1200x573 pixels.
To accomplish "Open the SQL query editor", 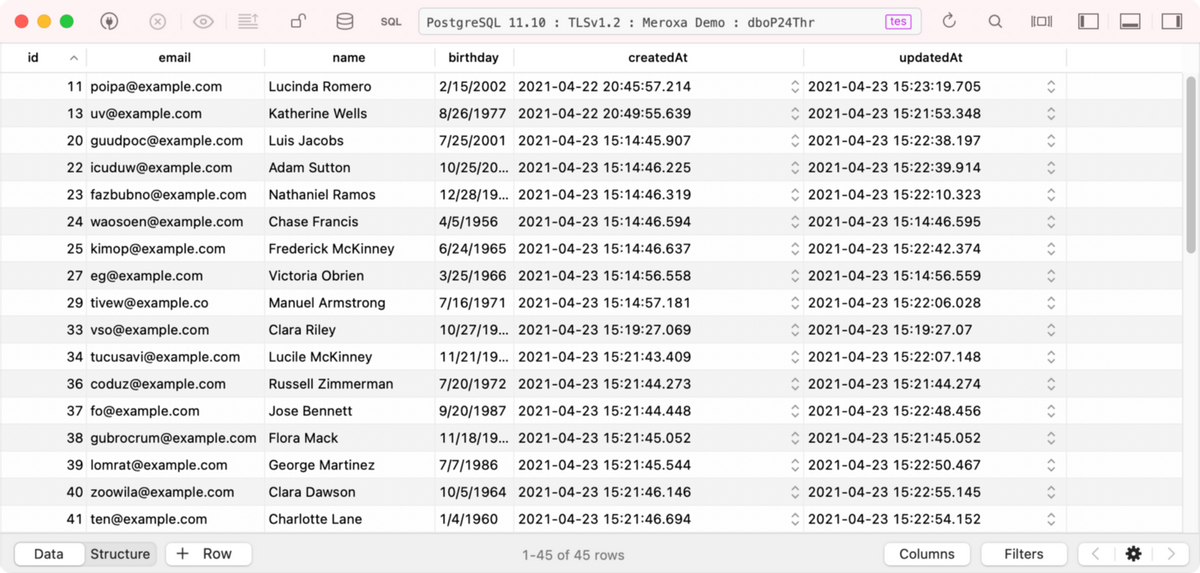I will [391, 21].
